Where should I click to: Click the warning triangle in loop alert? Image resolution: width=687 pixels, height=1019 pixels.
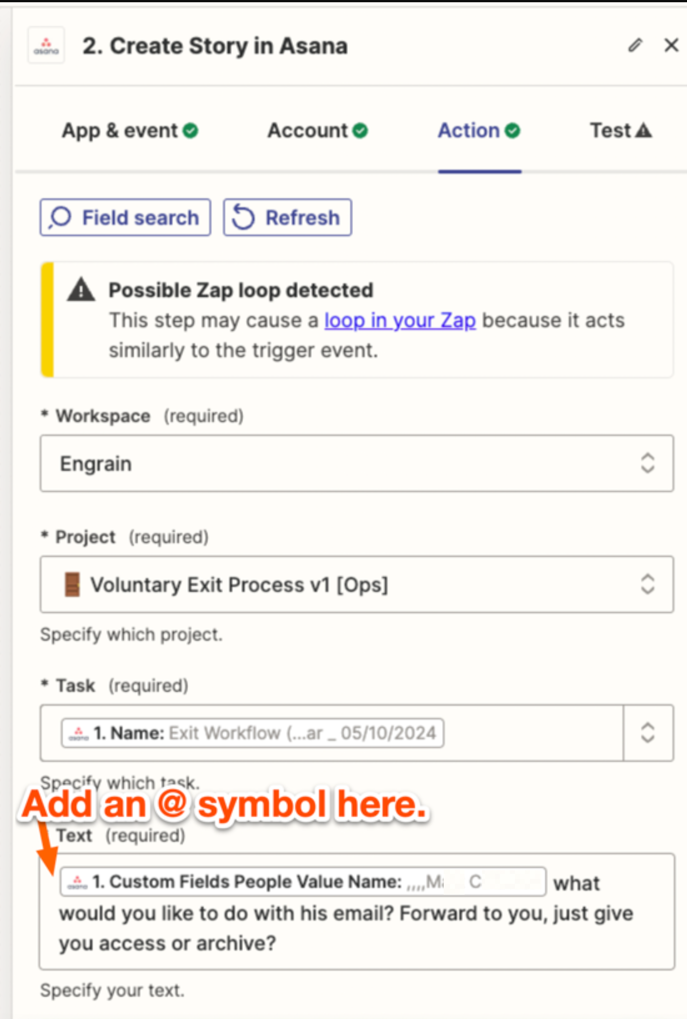click(80, 291)
